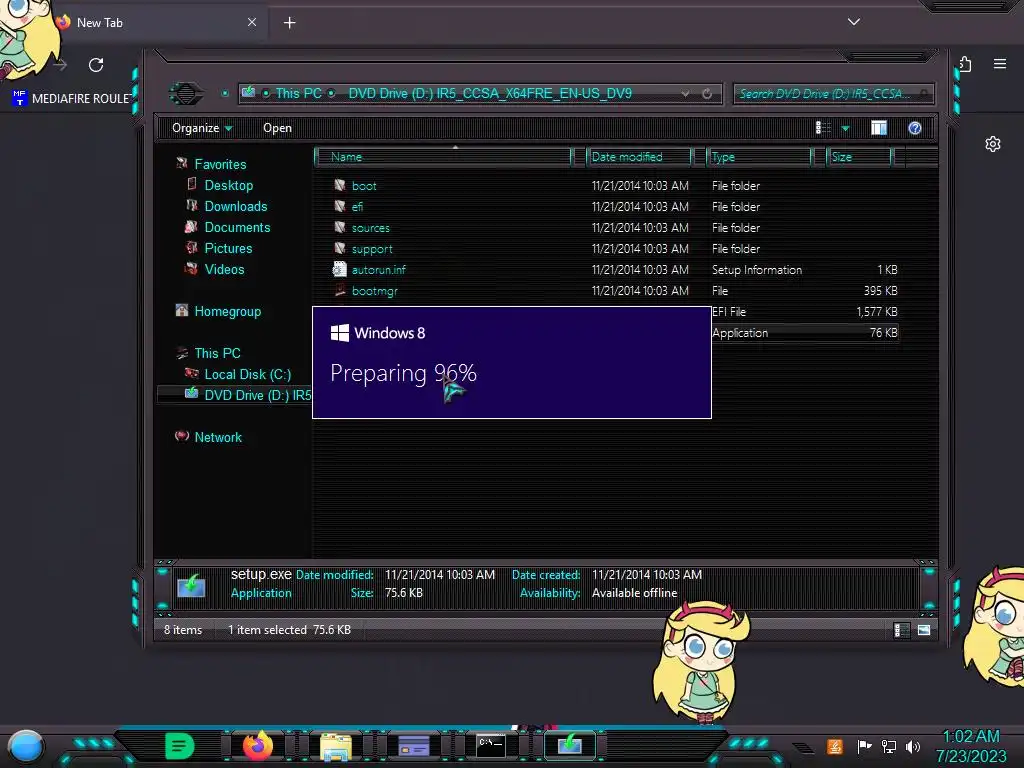Close the New Tab tab in Firefox

[x=252, y=22]
